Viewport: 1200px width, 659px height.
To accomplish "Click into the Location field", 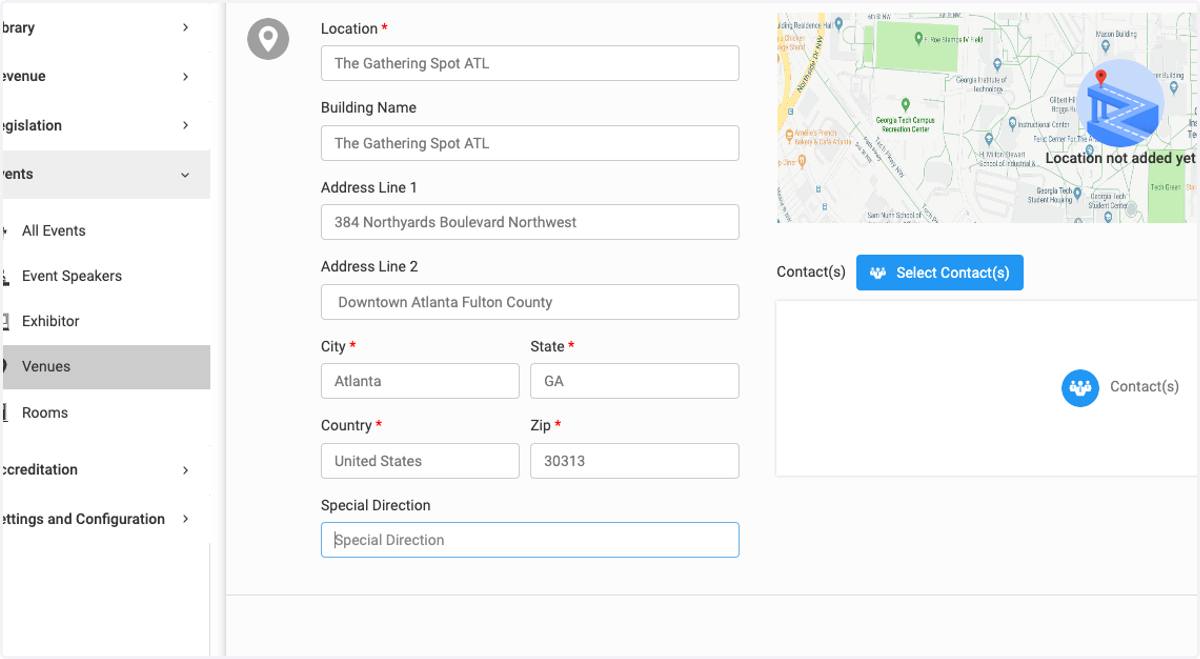I will (530, 63).
